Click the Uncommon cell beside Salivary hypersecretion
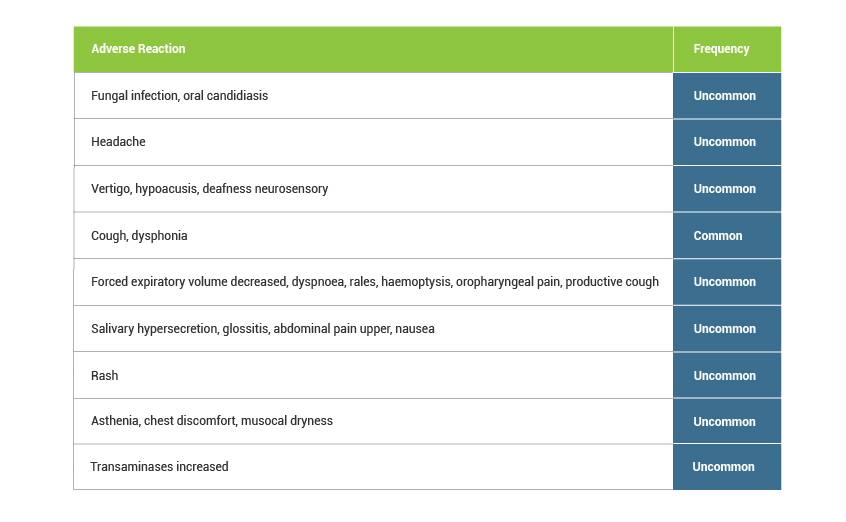846x522 pixels. pos(727,329)
